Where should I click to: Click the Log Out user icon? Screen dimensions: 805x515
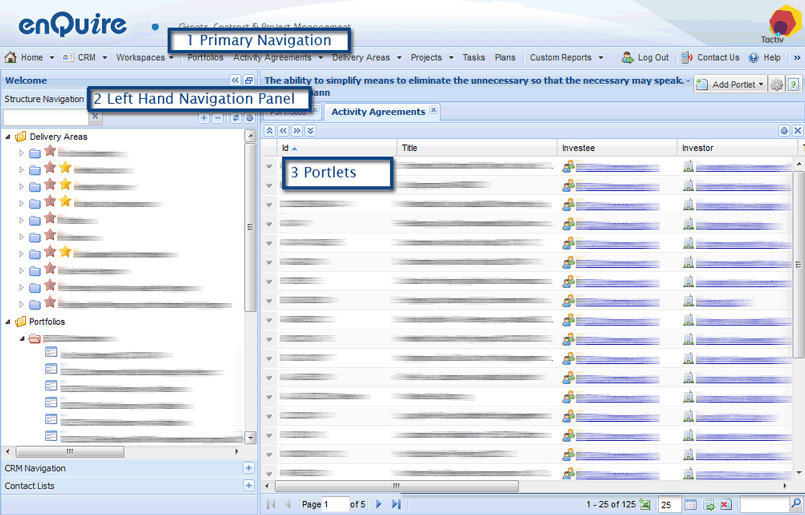pyautogui.click(x=627, y=58)
